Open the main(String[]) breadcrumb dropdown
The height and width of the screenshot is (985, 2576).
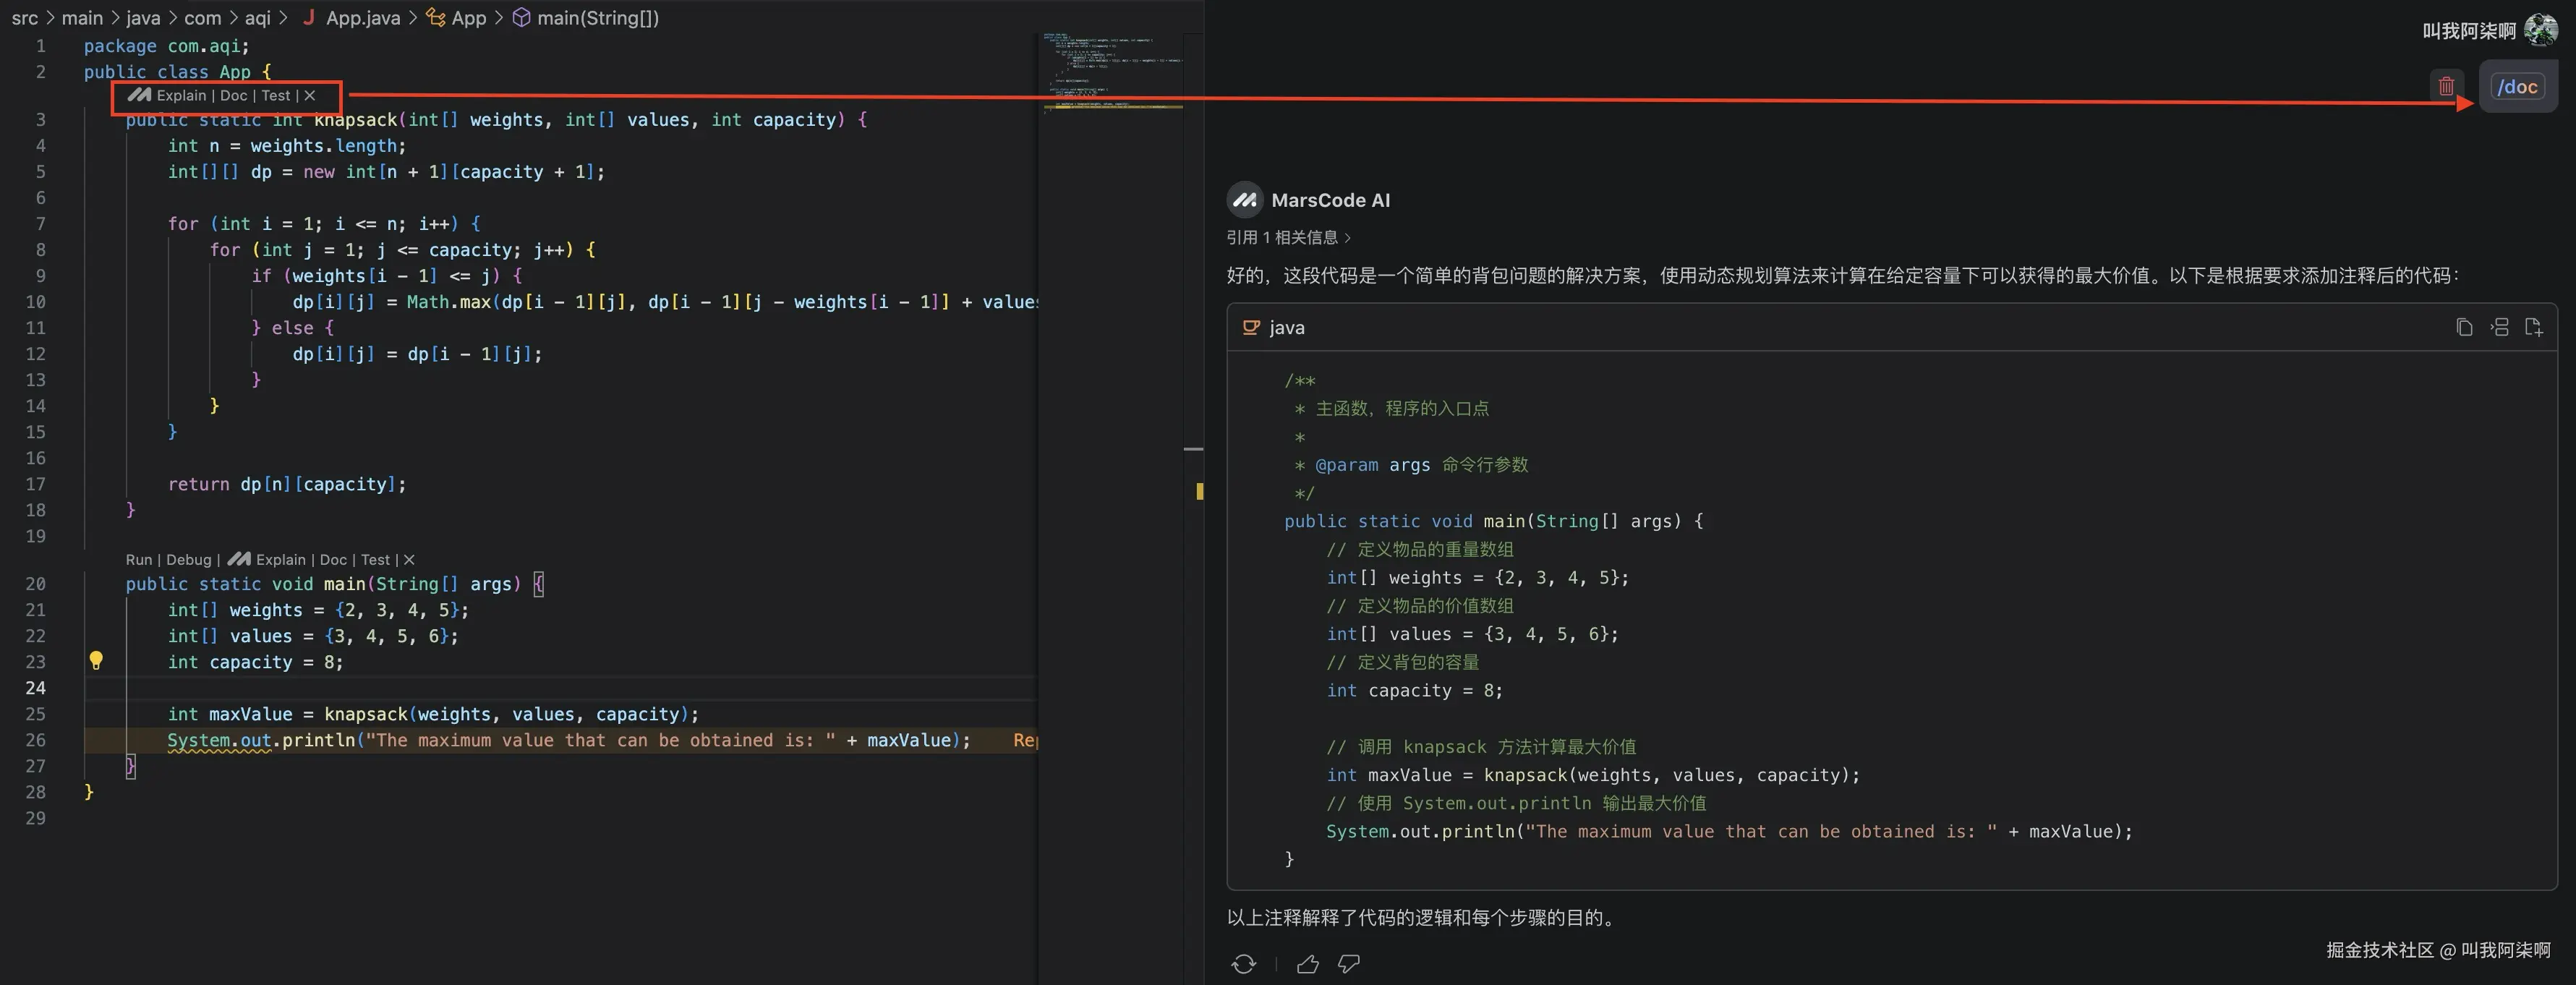point(597,18)
